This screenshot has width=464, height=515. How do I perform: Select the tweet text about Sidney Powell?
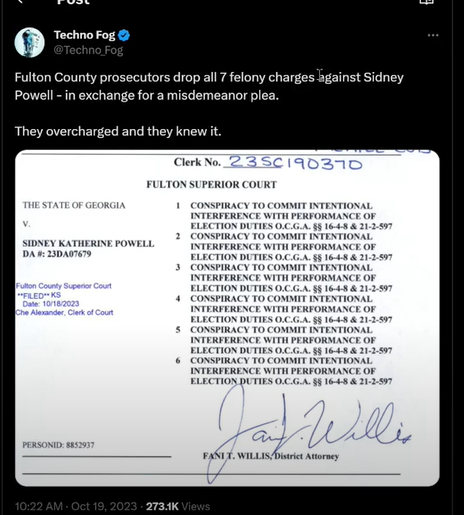[209, 86]
